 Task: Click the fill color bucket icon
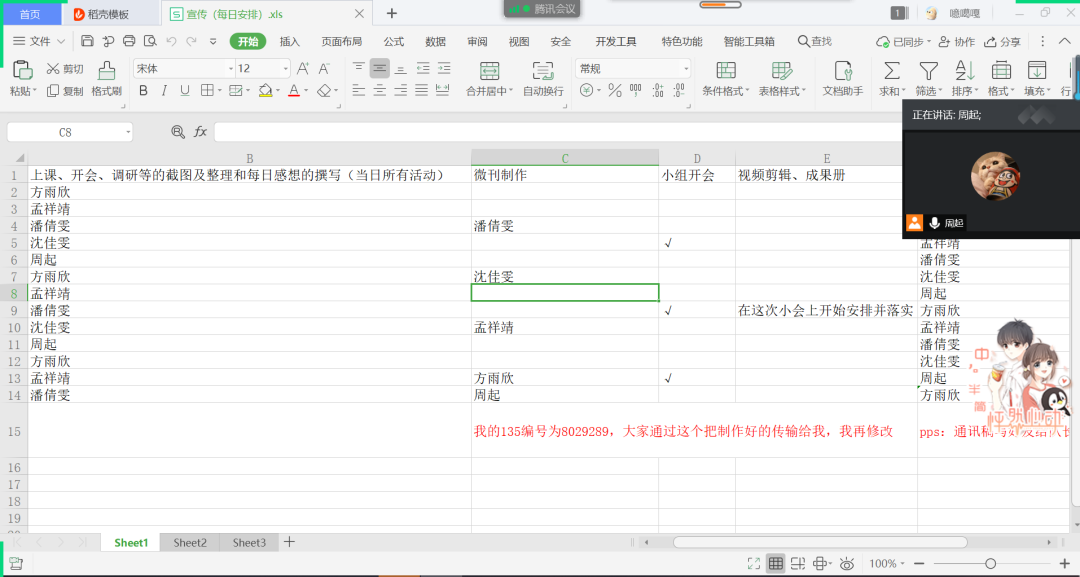click(265, 90)
